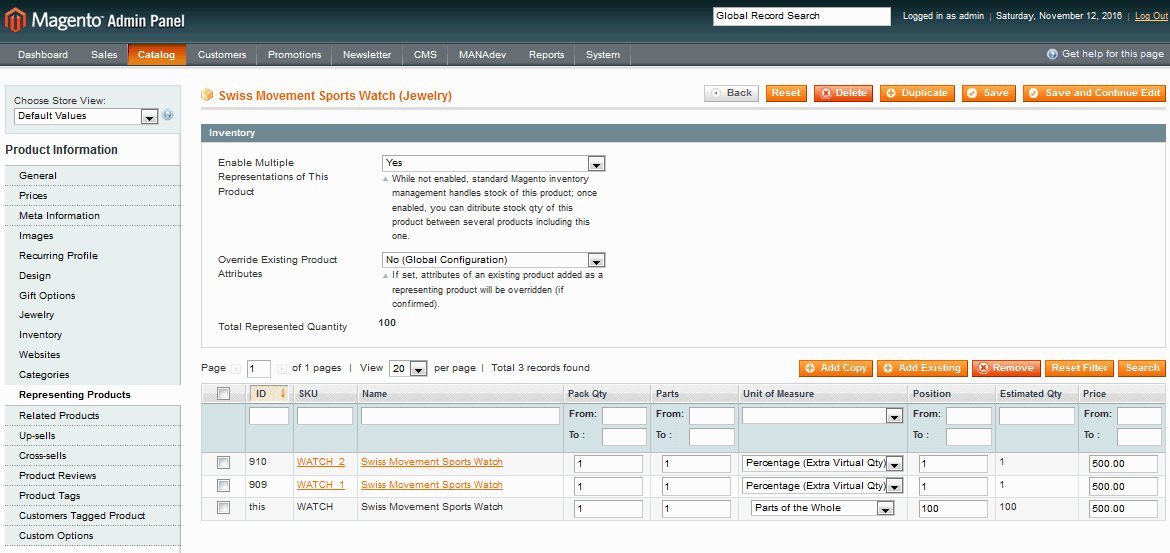The height and width of the screenshot is (553, 1170).
Task: Open product name link in row 910
Action: (x=432, y=462)
